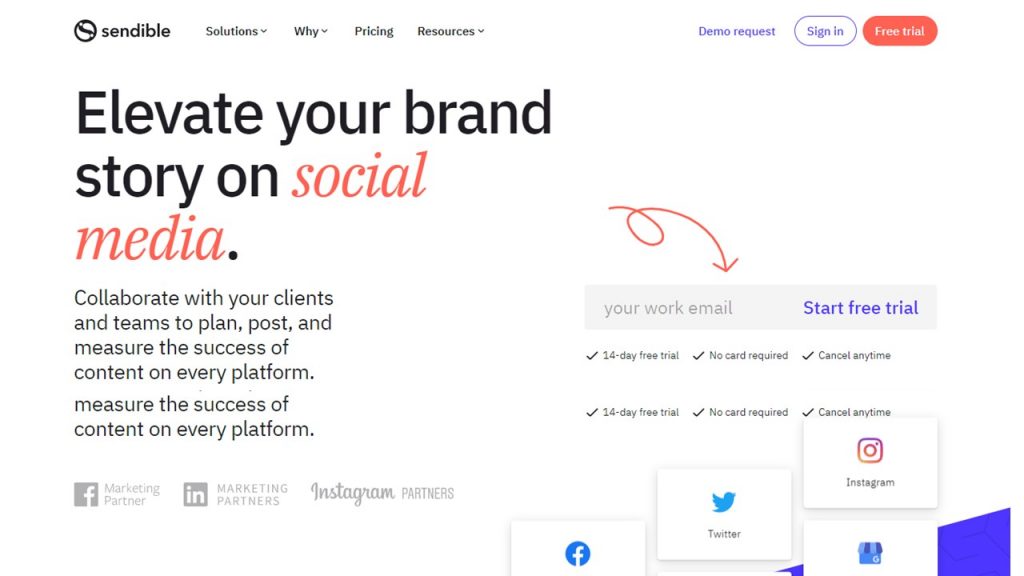Focus the work email input field
The image size is (1024, 576).
(x=686, y=308)
